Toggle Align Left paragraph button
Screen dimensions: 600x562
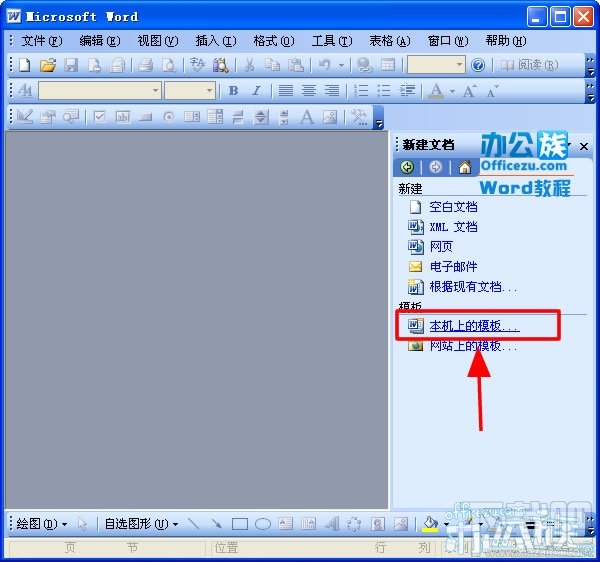(285, 91)
